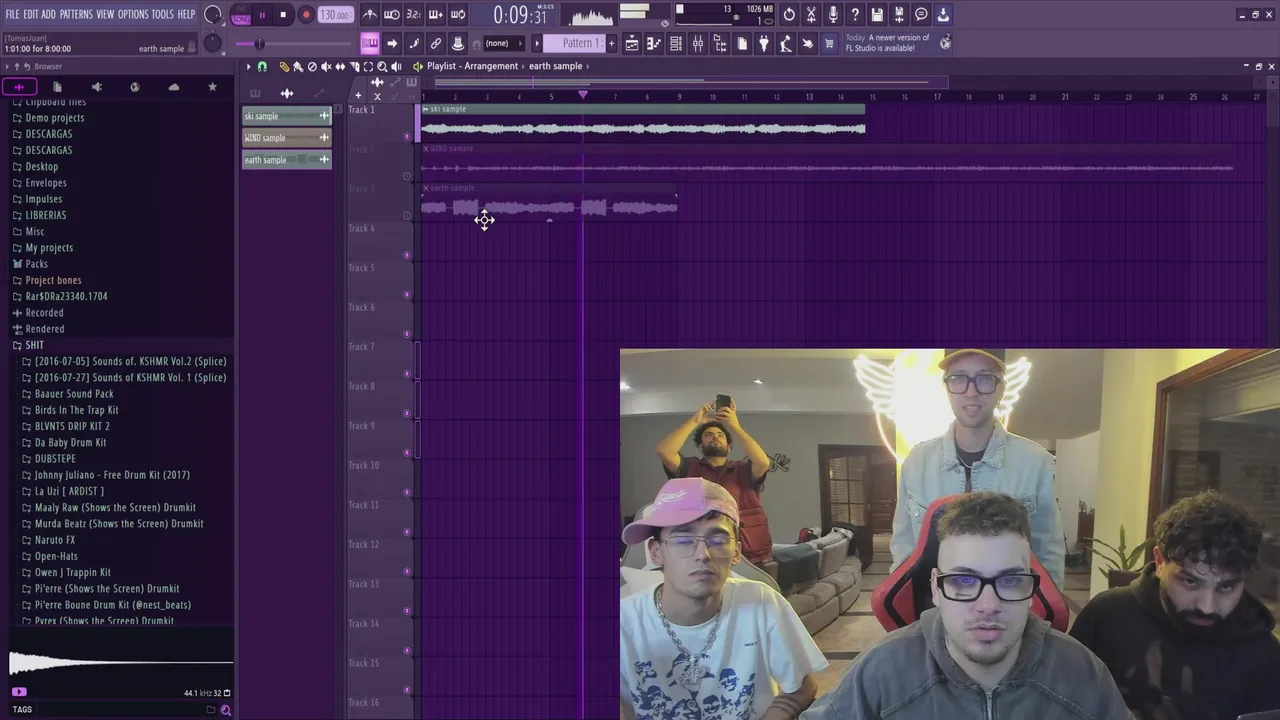Image resolution: width=1280 pixels, height=720 pixels.
Task: Open the EDIT menu
Action: point(31,14)
